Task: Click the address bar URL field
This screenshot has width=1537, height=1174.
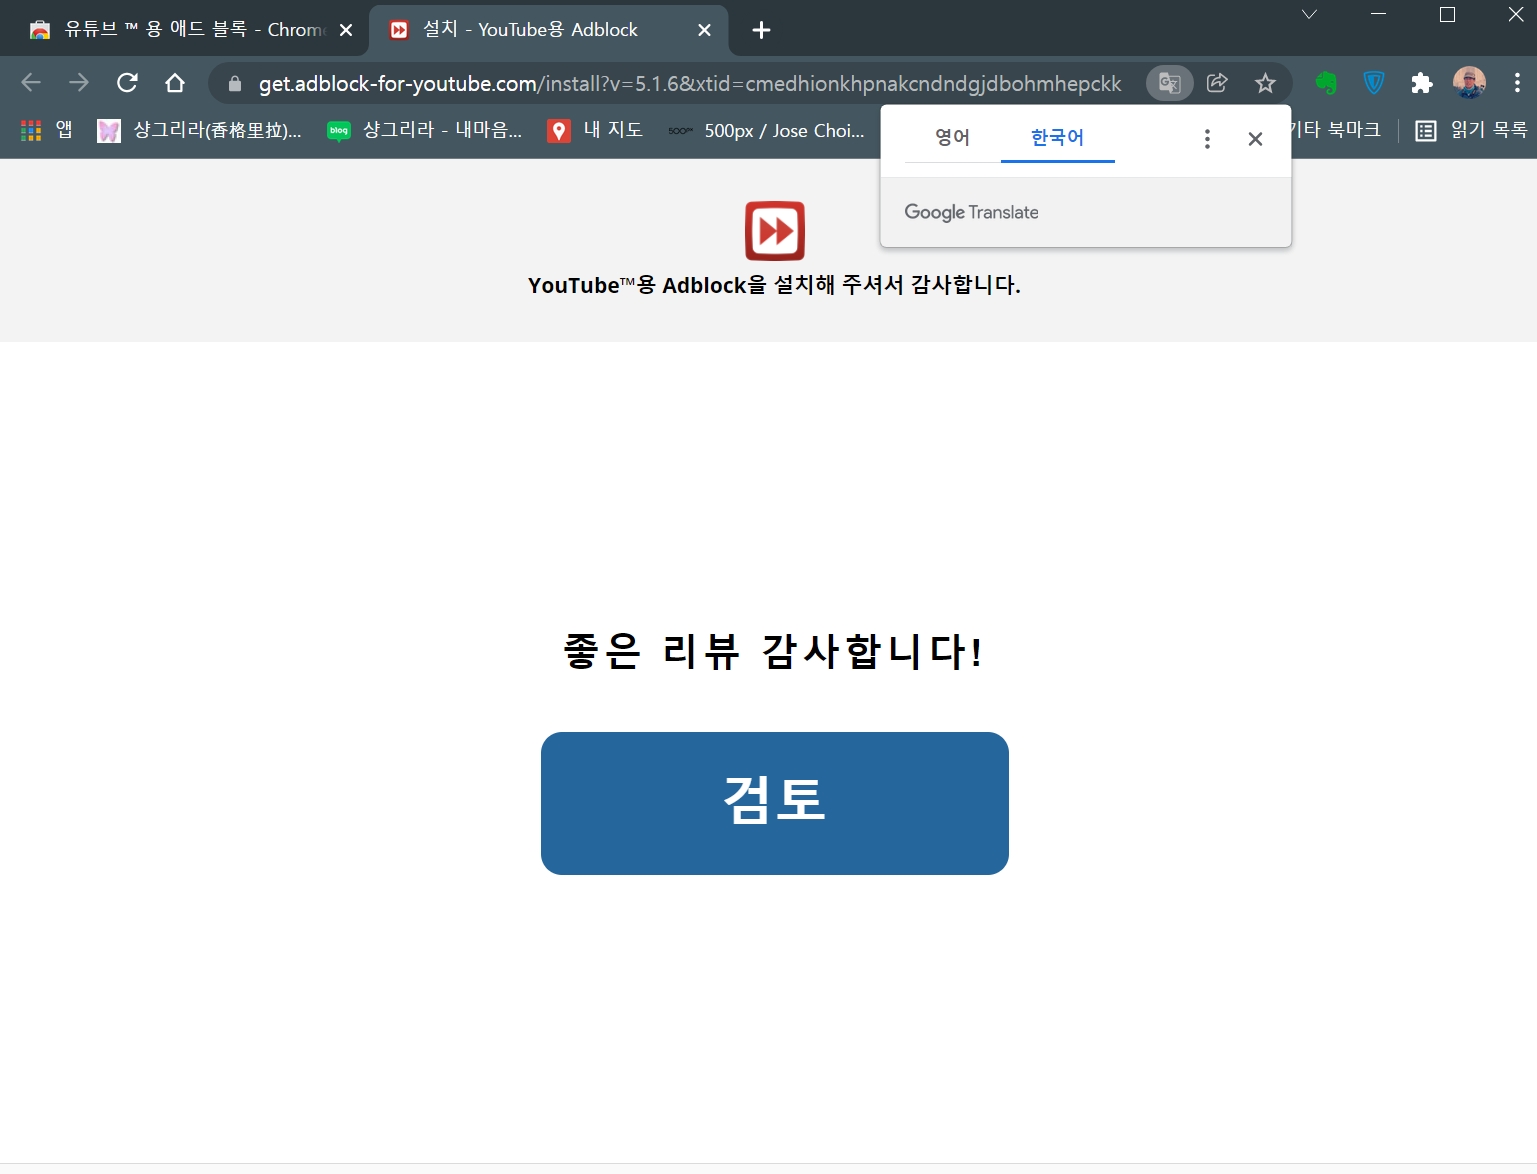Action: pyautogui.click(x=690, y=84)
